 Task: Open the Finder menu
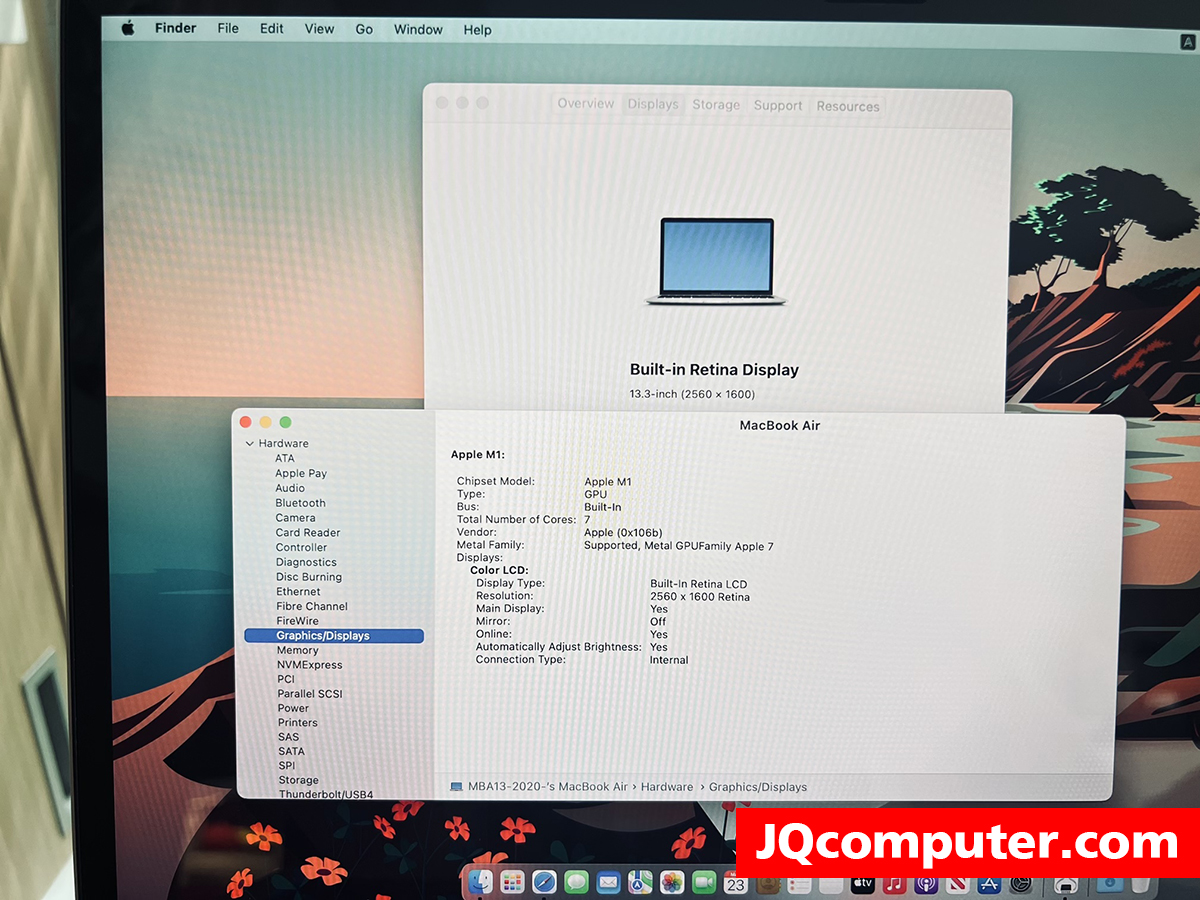[x=176, y=29]
